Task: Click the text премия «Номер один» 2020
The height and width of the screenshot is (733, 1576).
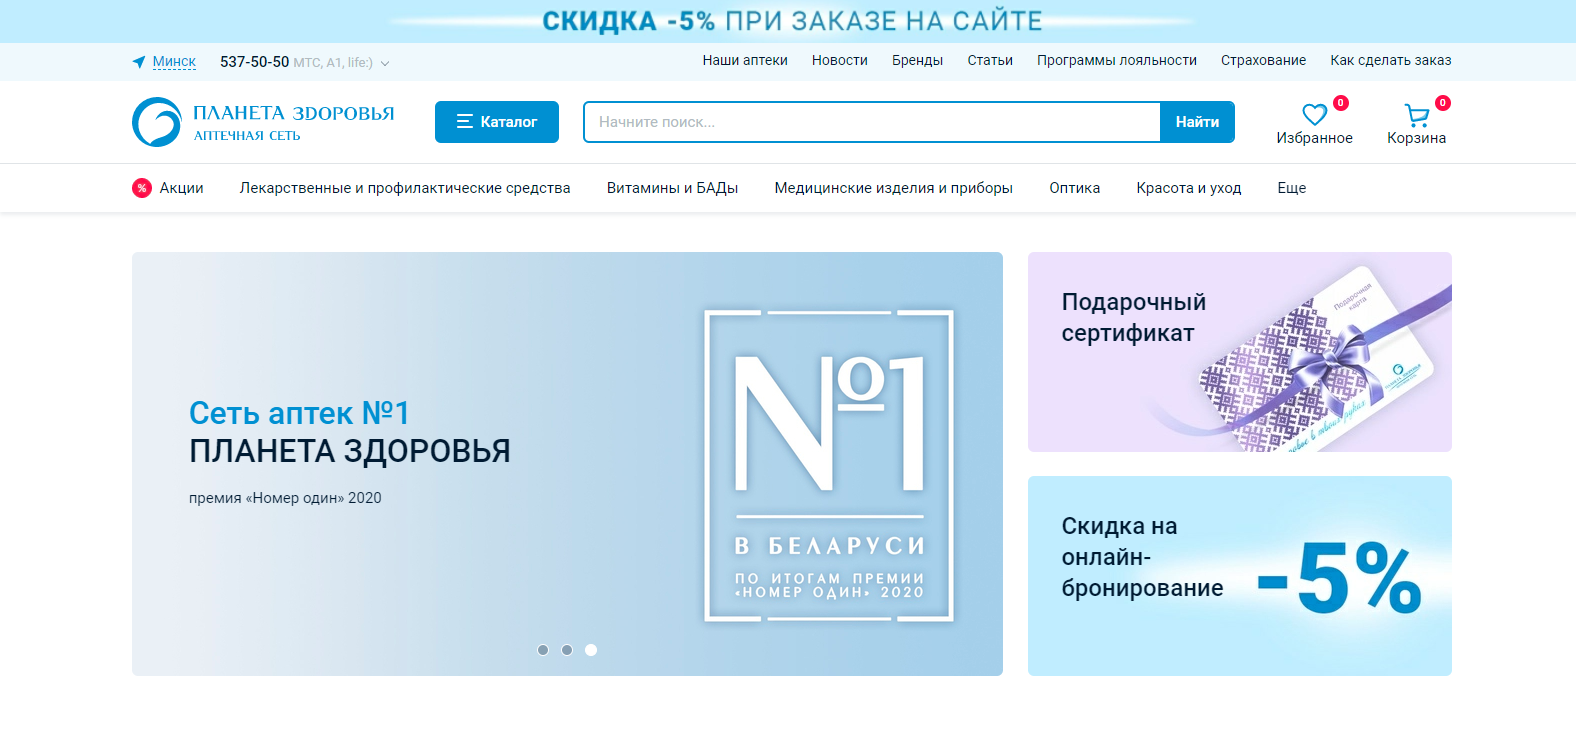Action: tap(285, 498)
